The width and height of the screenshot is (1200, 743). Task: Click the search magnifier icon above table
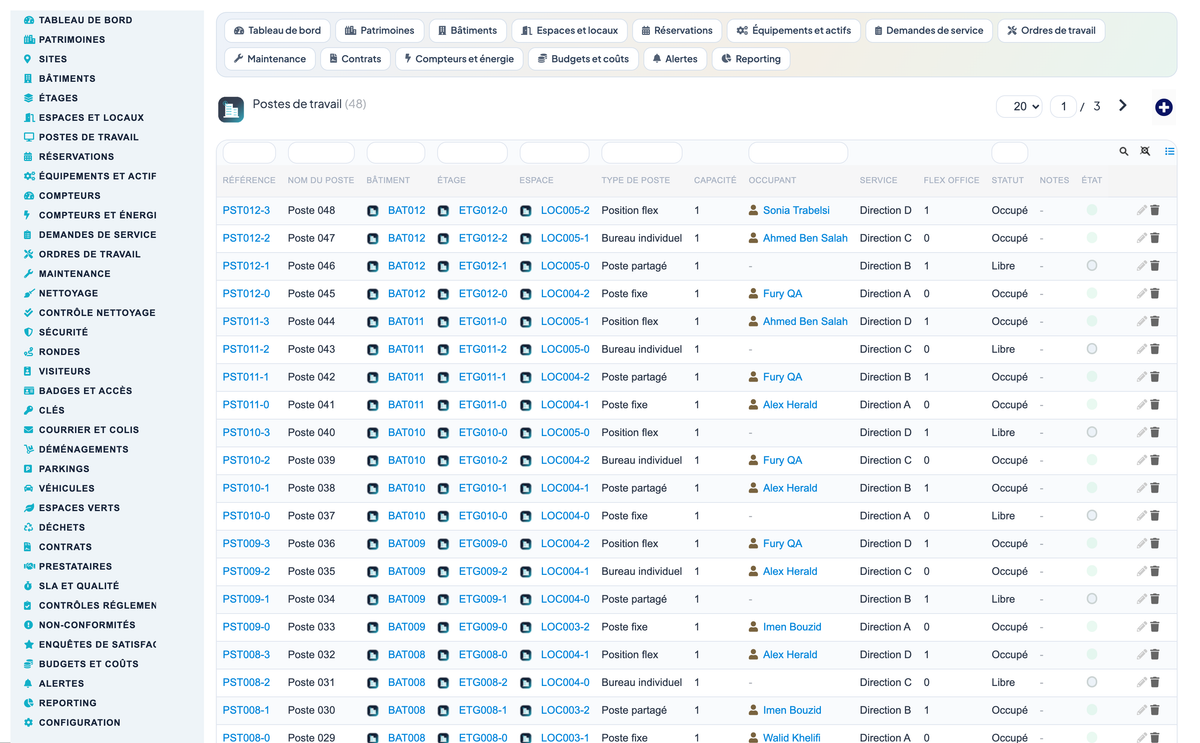pos(1123,152)
